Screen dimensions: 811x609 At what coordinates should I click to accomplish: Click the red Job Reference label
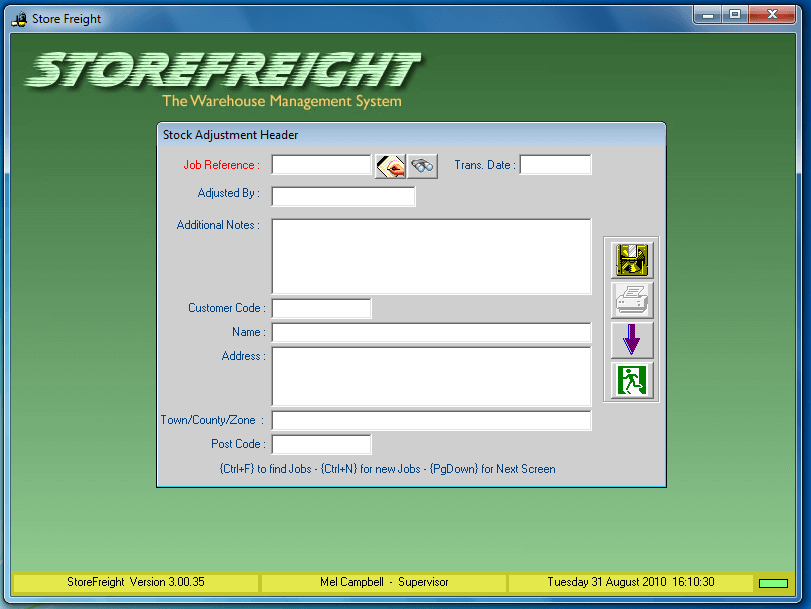pos(221,165)
